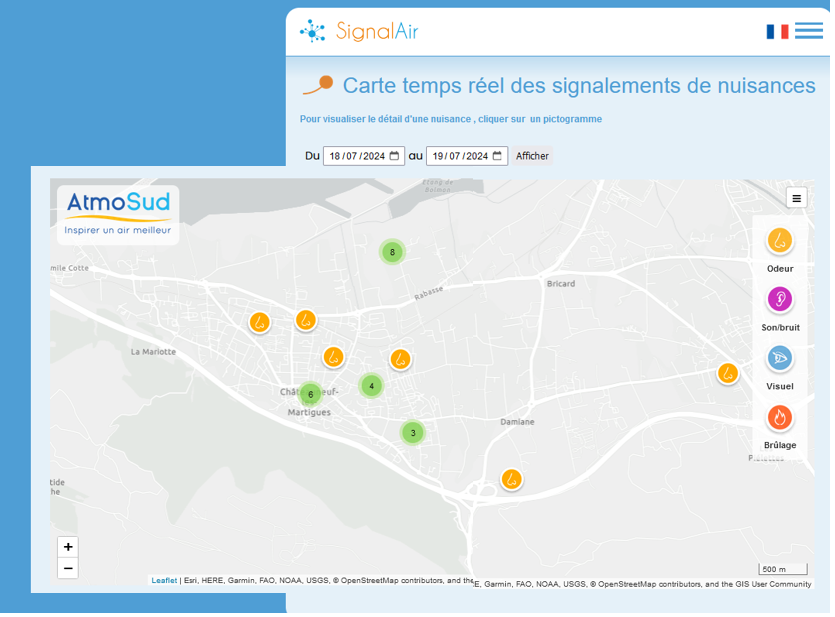Select the odor marker directly southwest of cluster 8

(306, 320)
